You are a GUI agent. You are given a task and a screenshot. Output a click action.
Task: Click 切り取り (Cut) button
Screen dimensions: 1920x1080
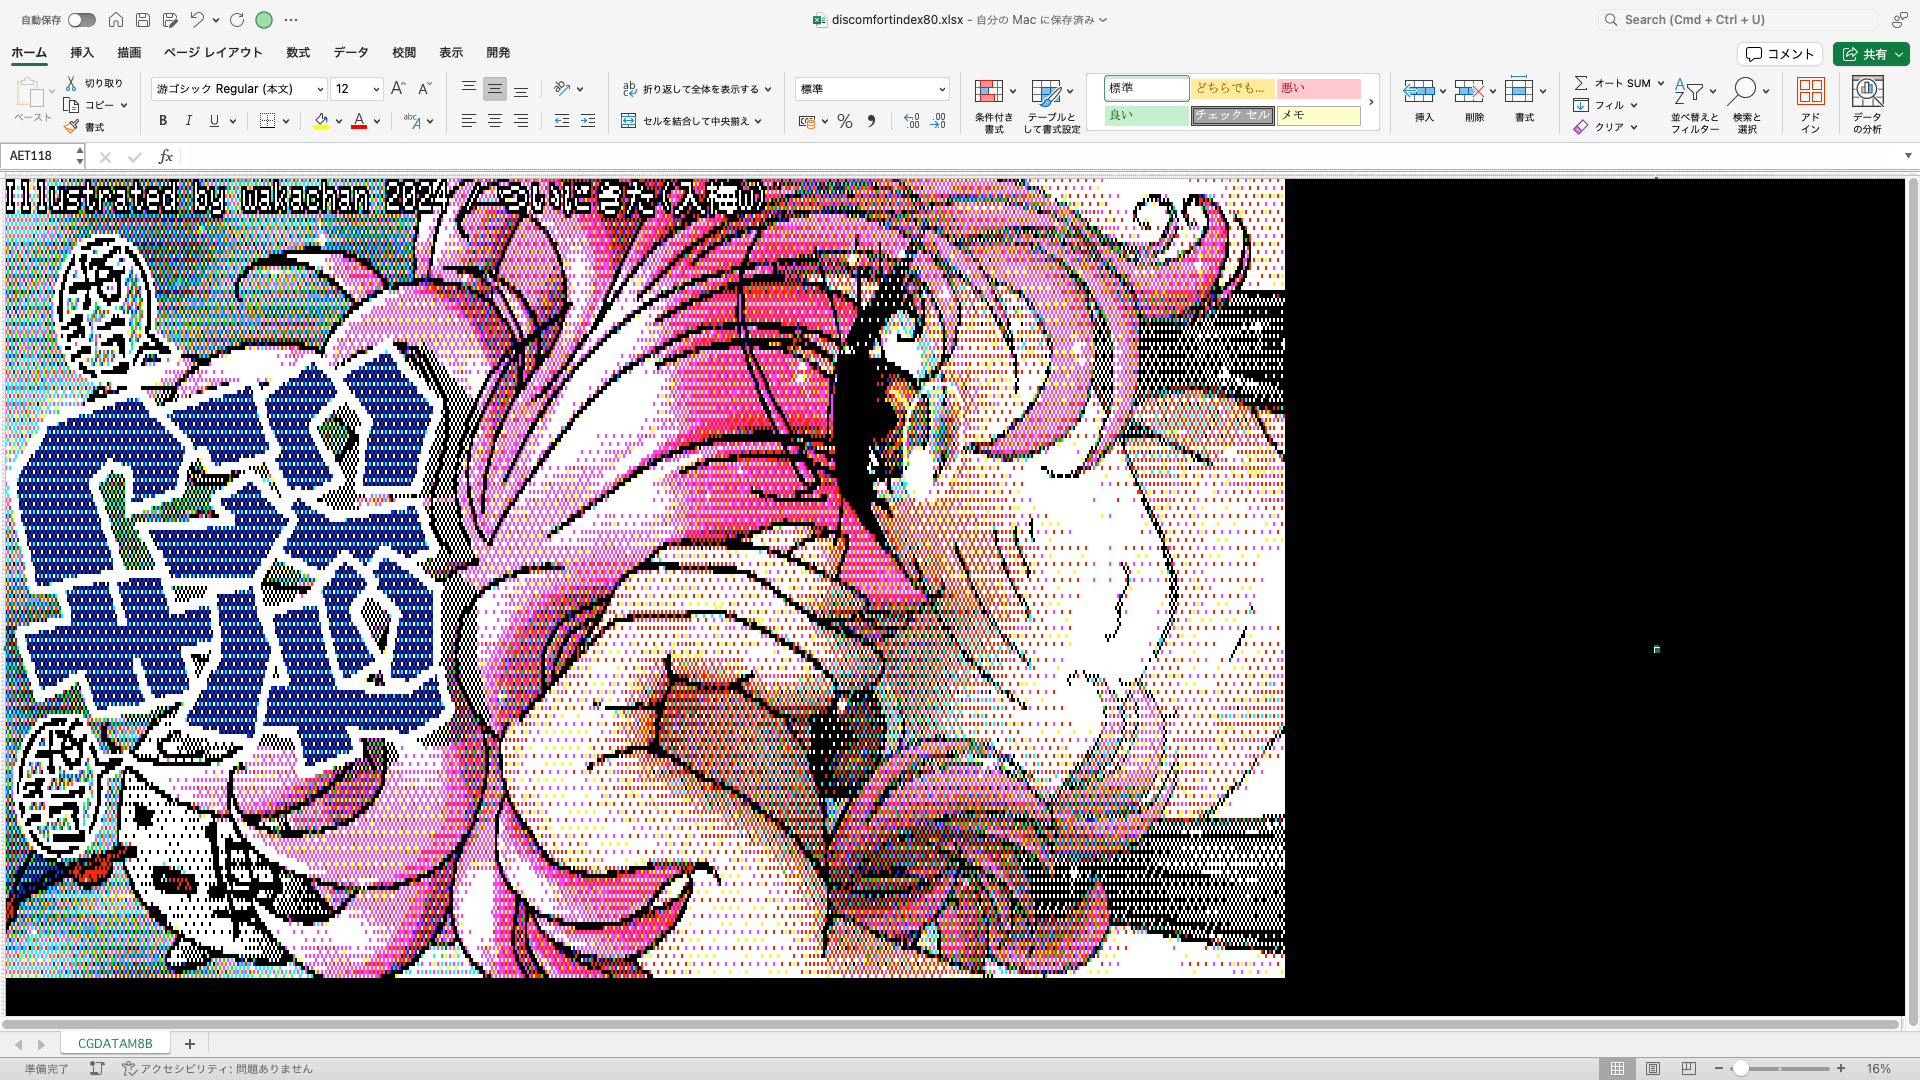94,83
